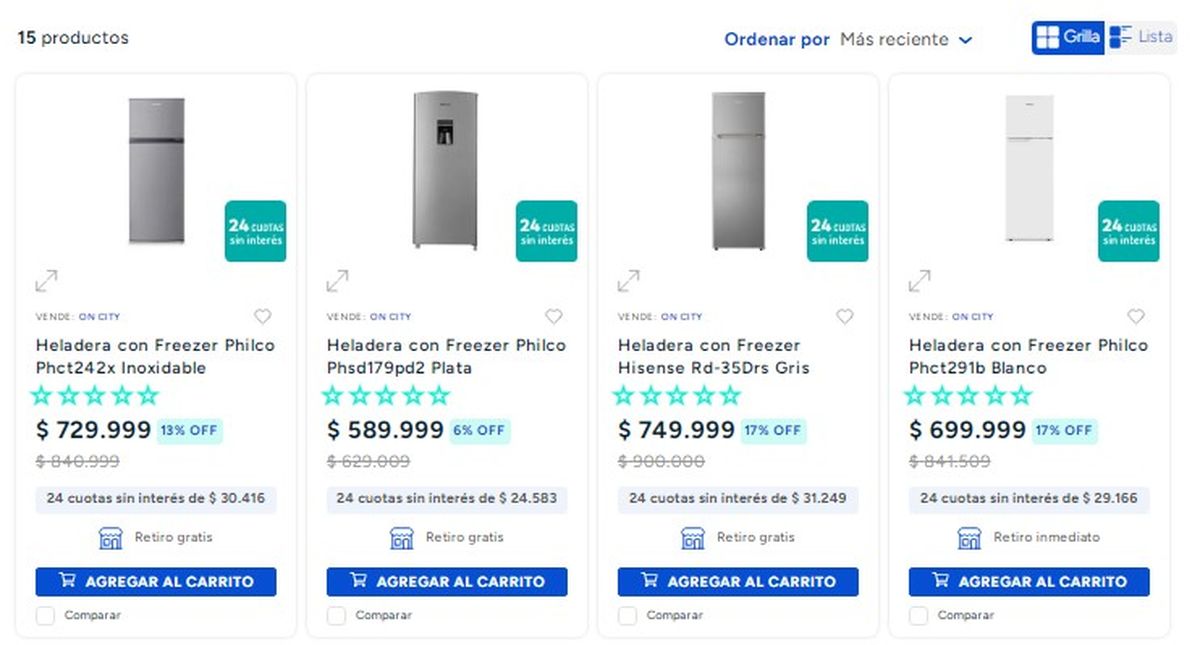Screen dimensions: 1200x645
Task: Add Philco Phct242x Inoxidable to favorites heart
Action: pyautogui.click(x=262, y=317)
